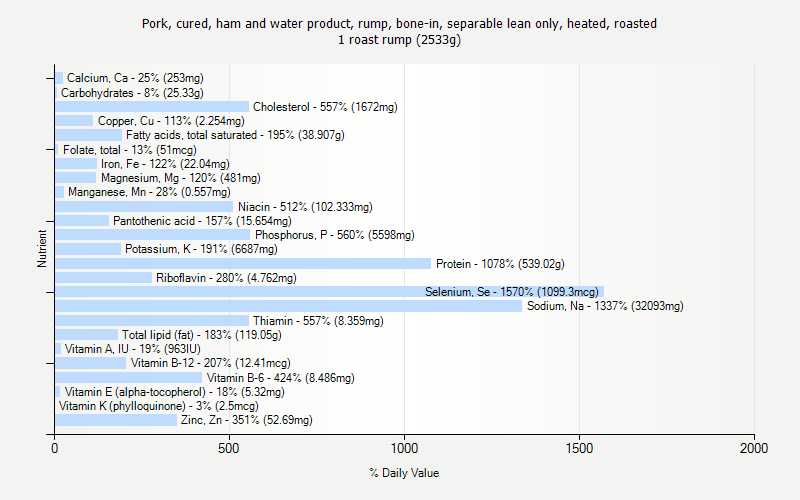Click the 1000 tick label on x-axis
Screen dimensions: 800x500
pyautogui.click(x=404, y=448)
